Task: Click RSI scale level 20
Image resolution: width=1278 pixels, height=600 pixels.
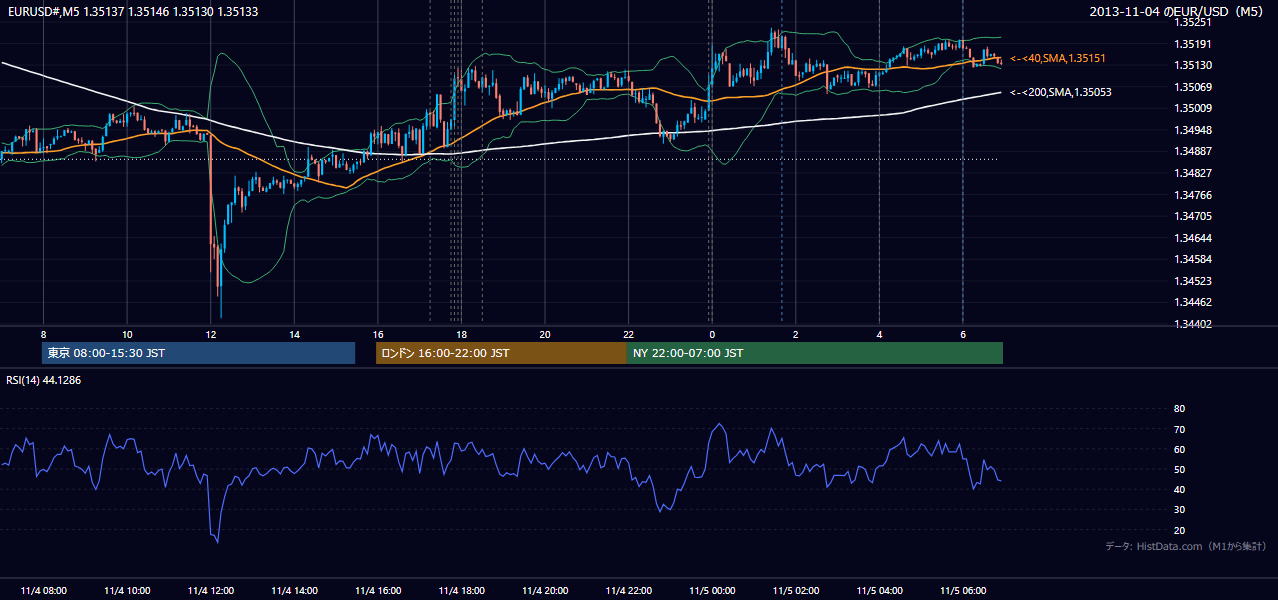Action: (1179, 531)
